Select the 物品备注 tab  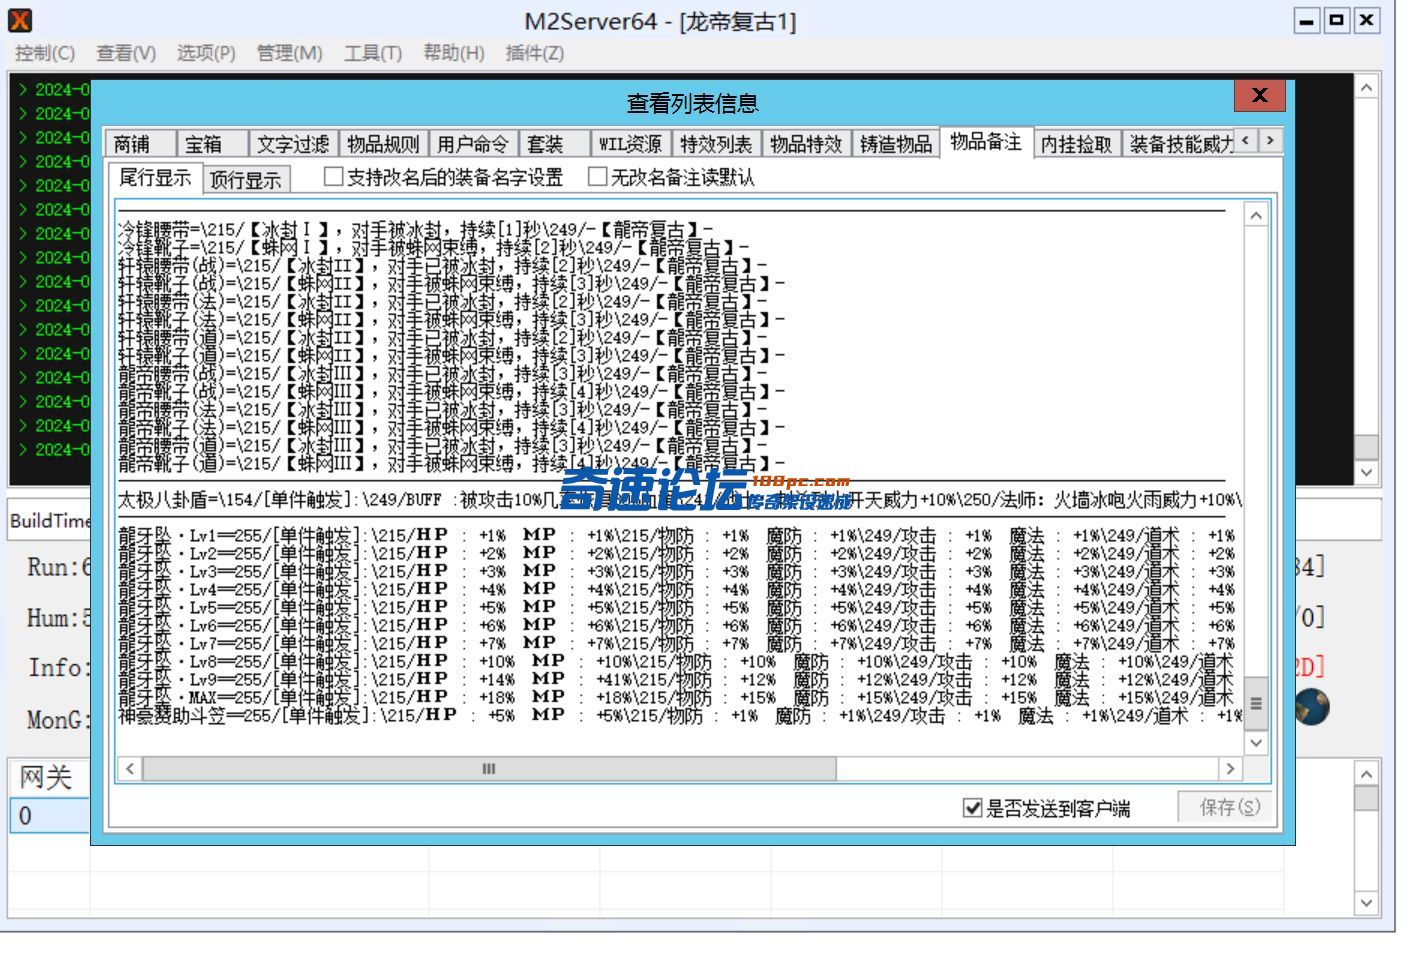tap(986, 142)
